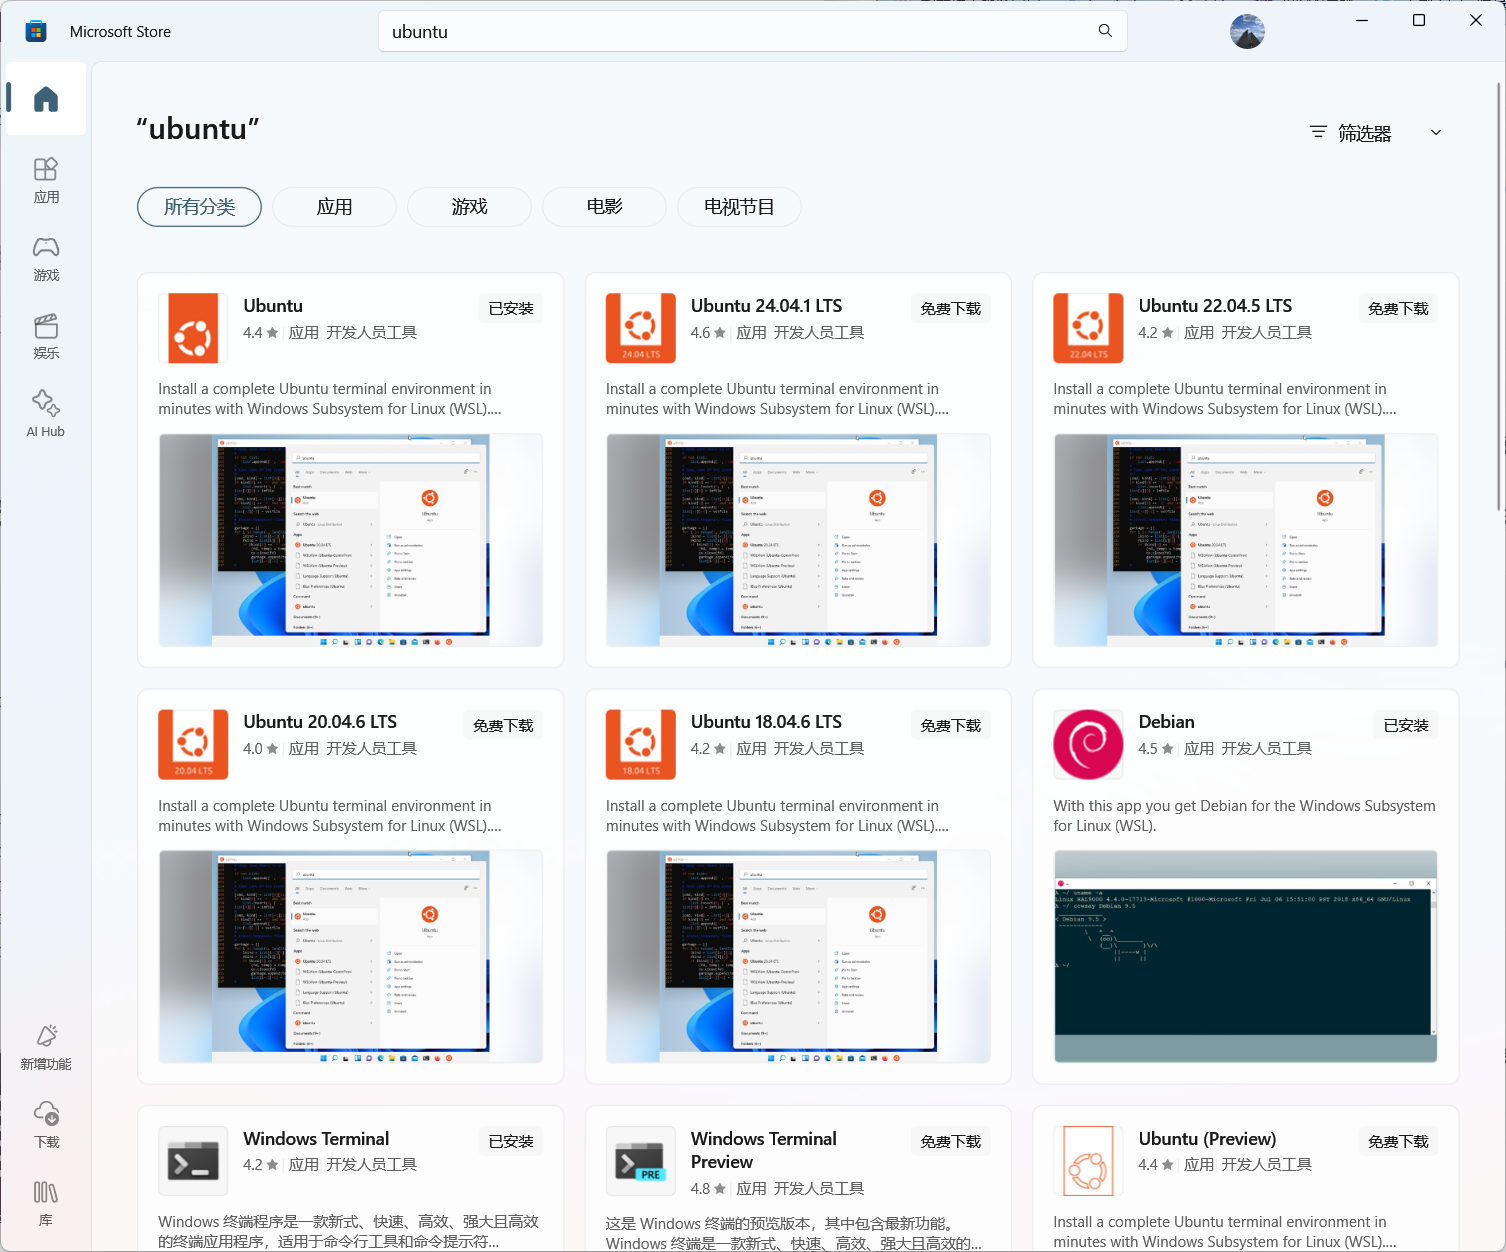This screenshot has width=1506, height=1252.
Task: Click 免费下载 for Ubuntu 24.04.1 LTS
Action: tap(950, 309)
